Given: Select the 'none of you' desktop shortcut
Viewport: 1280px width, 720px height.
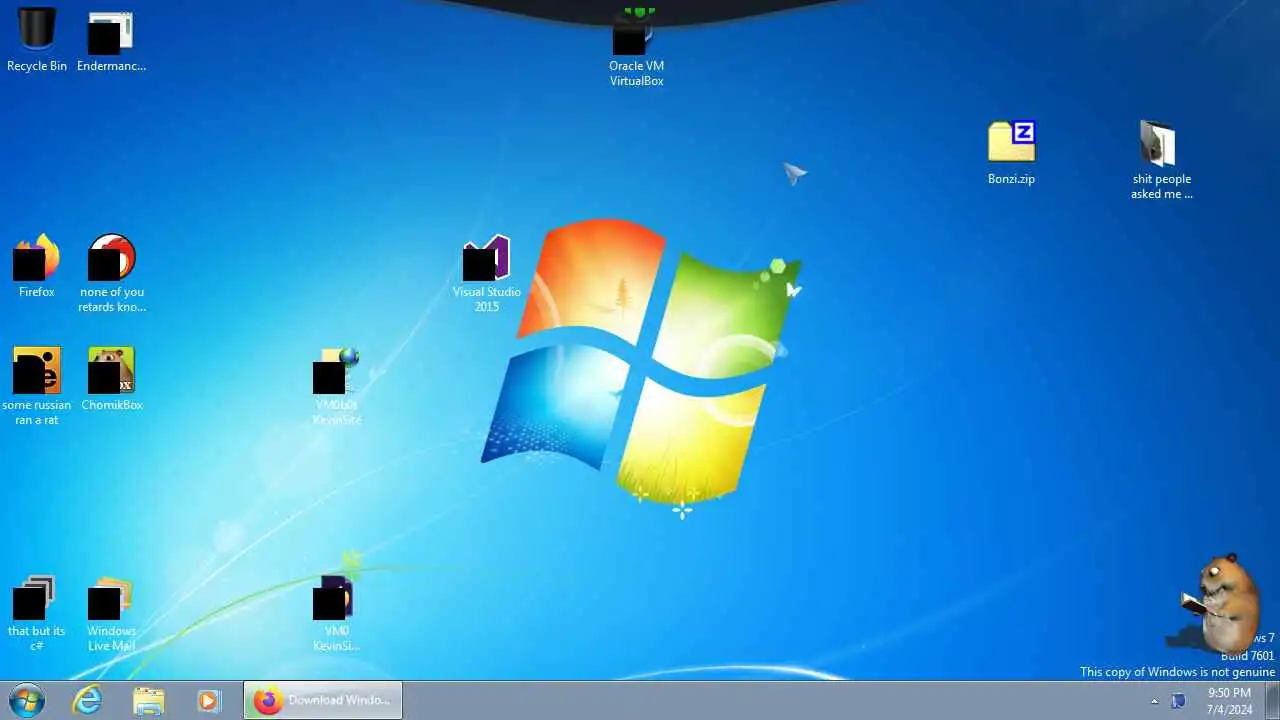Looking at the screenshot, I should tap(112, 273).
